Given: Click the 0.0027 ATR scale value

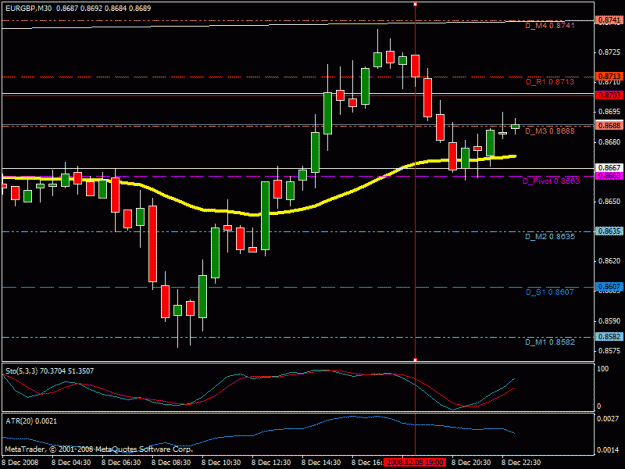Looking at the screenshot, I should click(608, 419).
